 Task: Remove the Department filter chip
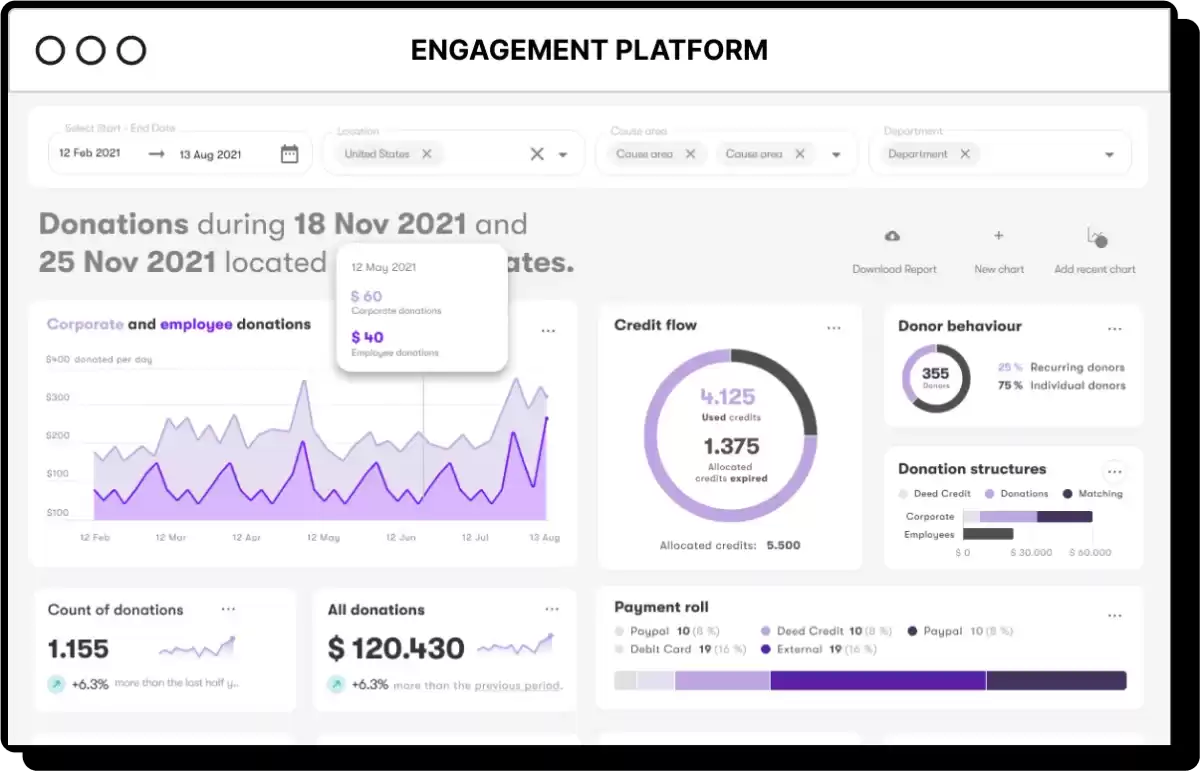point(965,154)
